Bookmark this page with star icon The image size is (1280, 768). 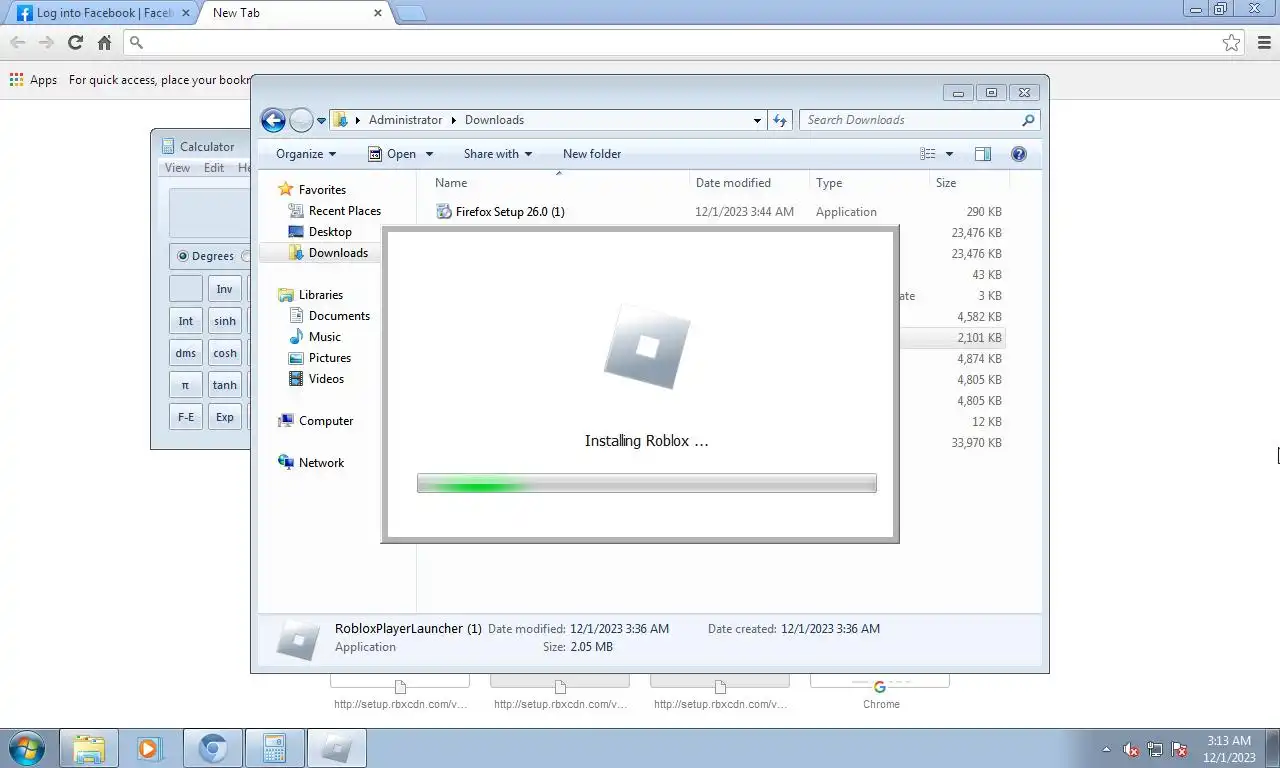(1231, 42)
